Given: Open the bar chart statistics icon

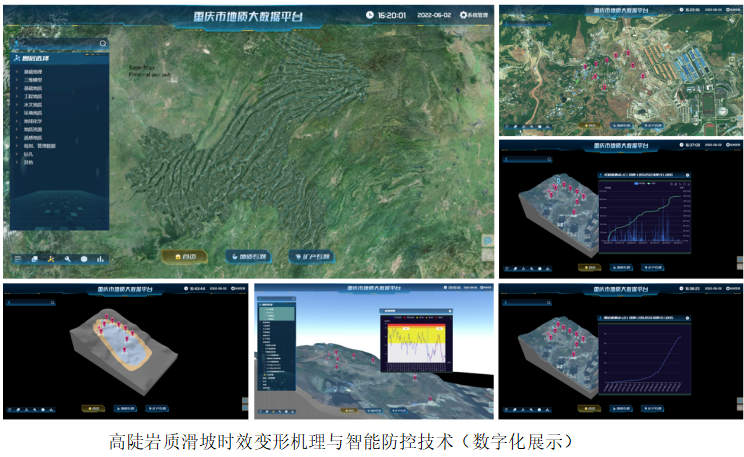Looking at the screenshot, I should (101, 260).
